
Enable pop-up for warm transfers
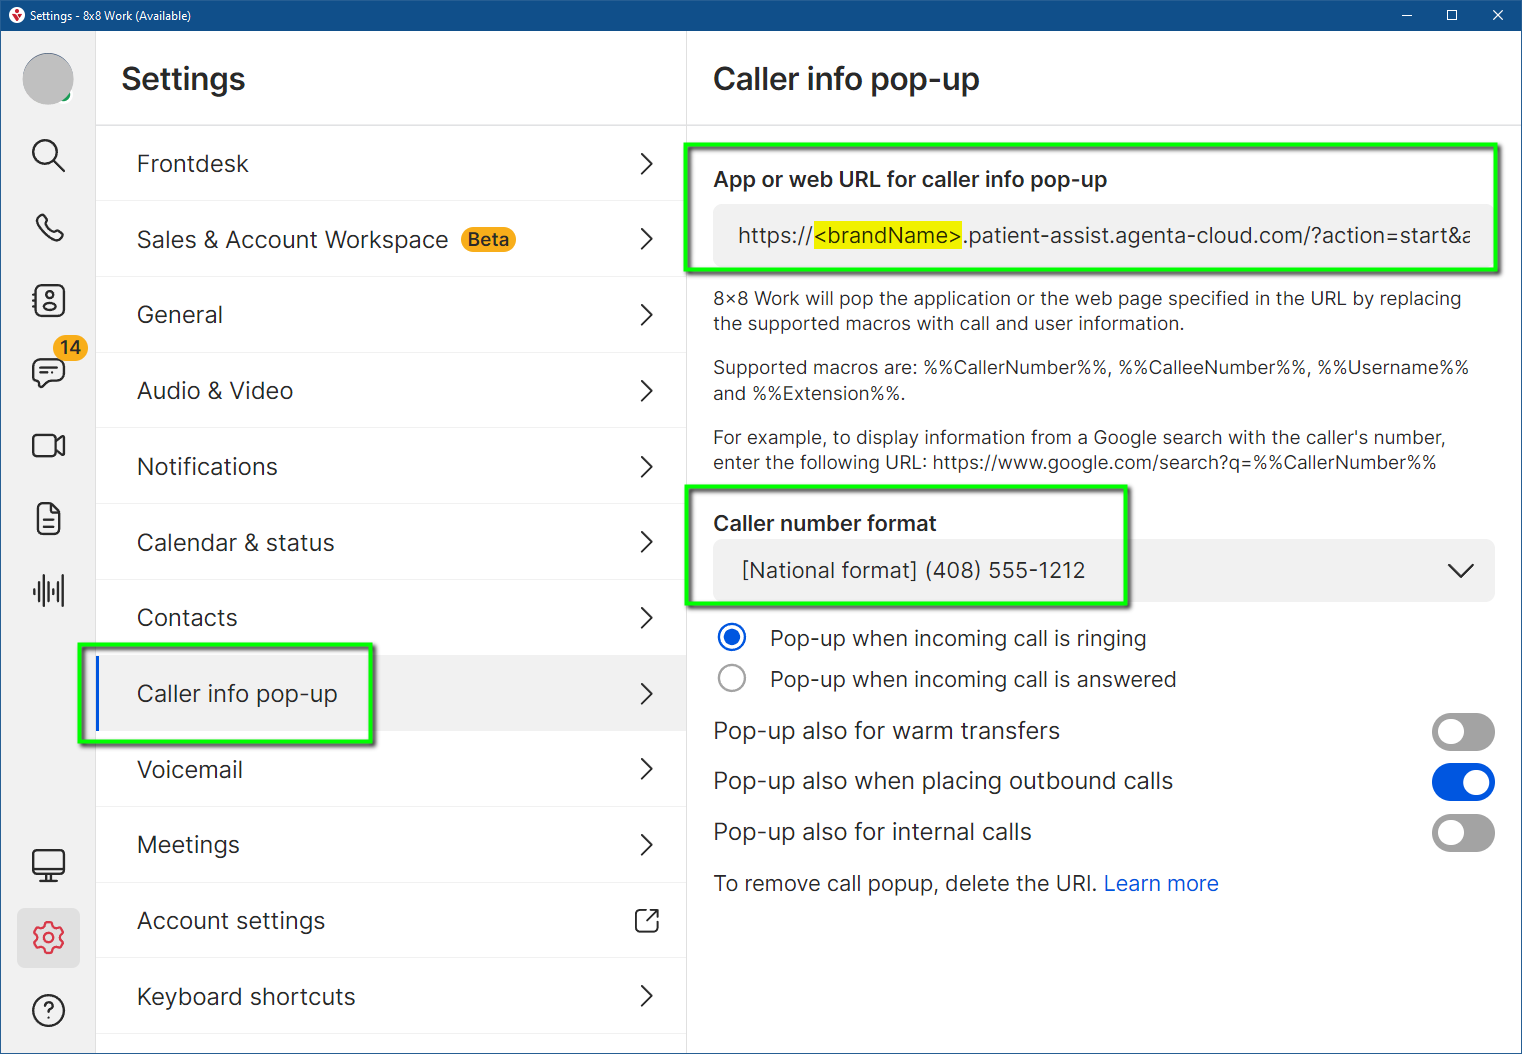point(1462,732)
